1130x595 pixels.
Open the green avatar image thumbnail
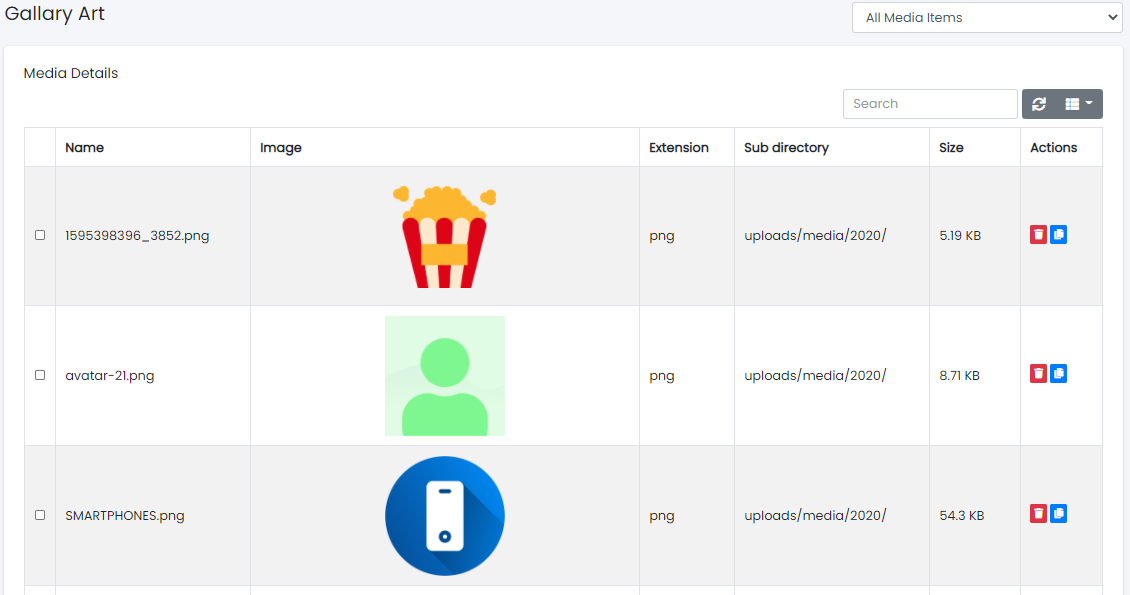pyautogui.click(x=444, y=376)
